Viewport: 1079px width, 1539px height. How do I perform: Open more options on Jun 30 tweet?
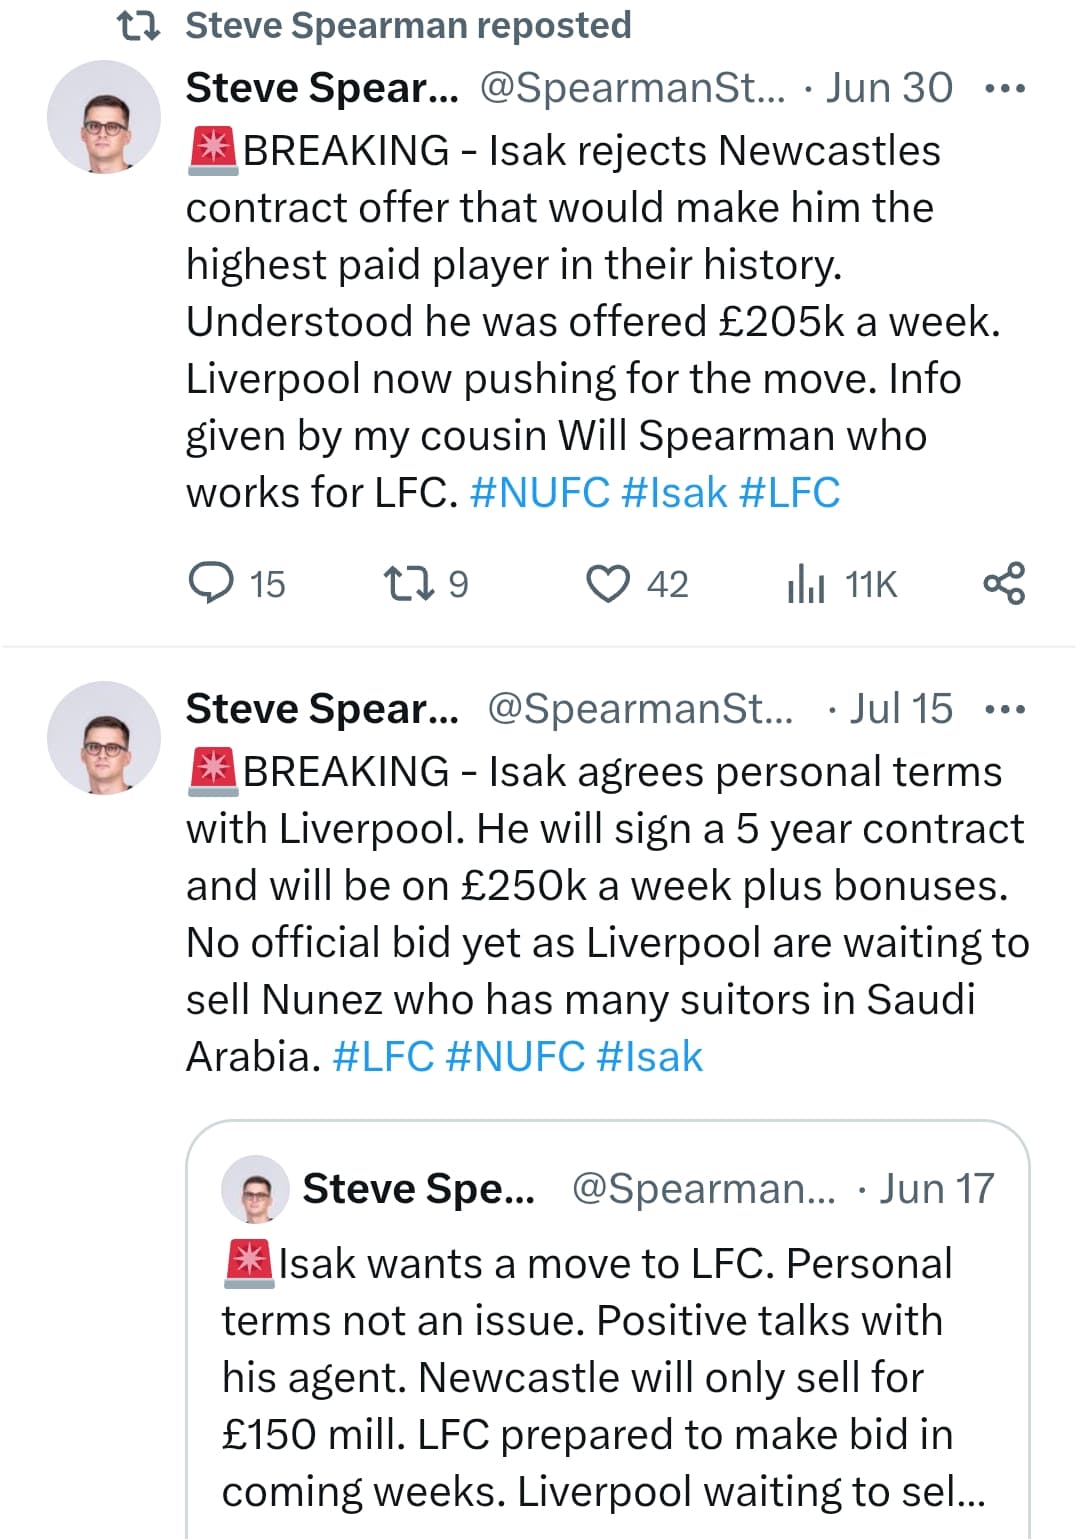click(1004, 89)
